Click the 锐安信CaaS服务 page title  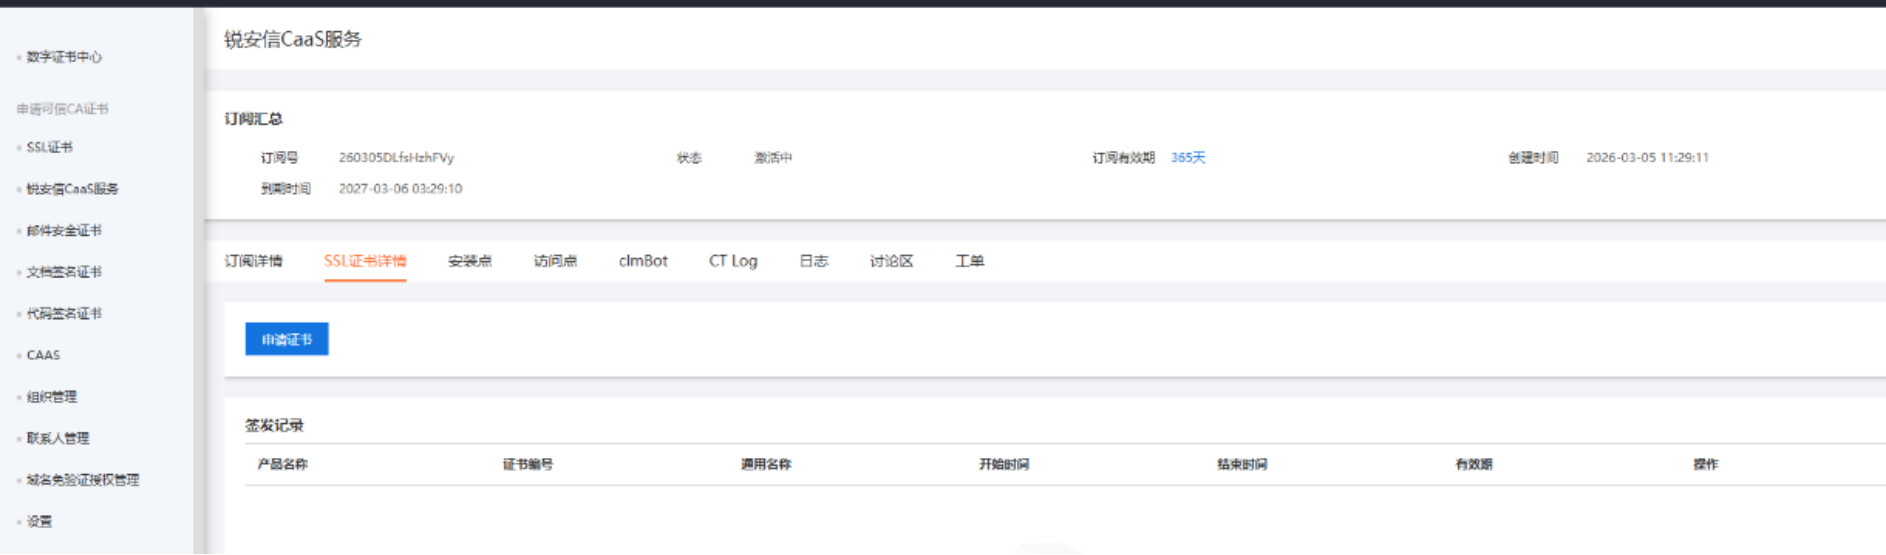(293, 40)
